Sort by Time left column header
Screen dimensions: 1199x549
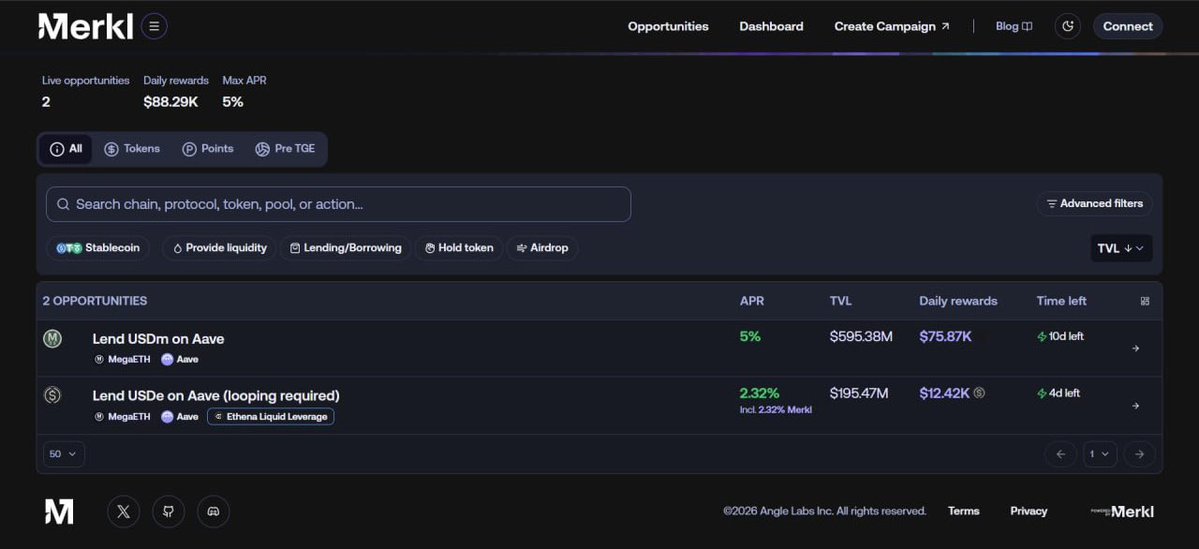pyautogui.click(x=1061, y=301)
